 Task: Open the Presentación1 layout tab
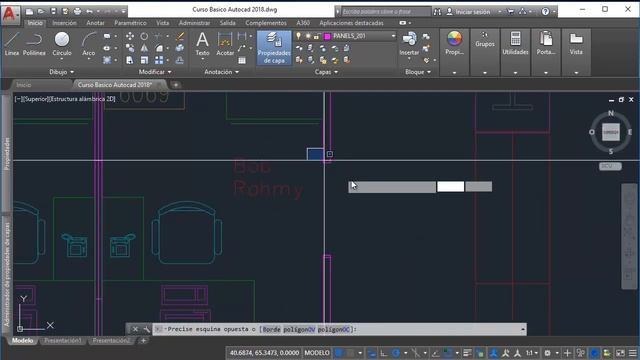[x=63, y=340]
